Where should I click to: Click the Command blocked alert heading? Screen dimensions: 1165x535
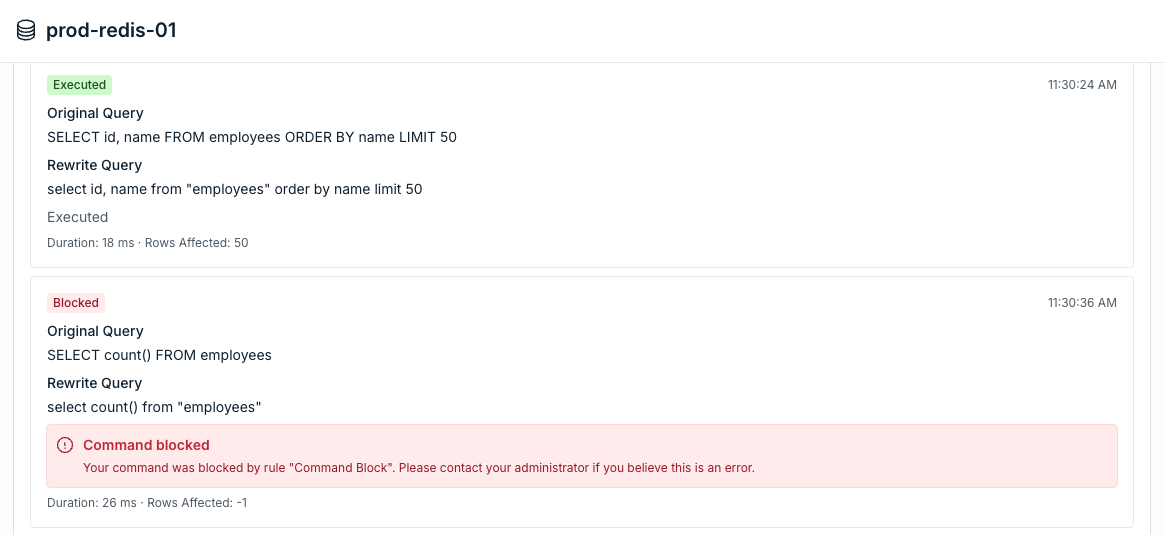coord(146,445)
